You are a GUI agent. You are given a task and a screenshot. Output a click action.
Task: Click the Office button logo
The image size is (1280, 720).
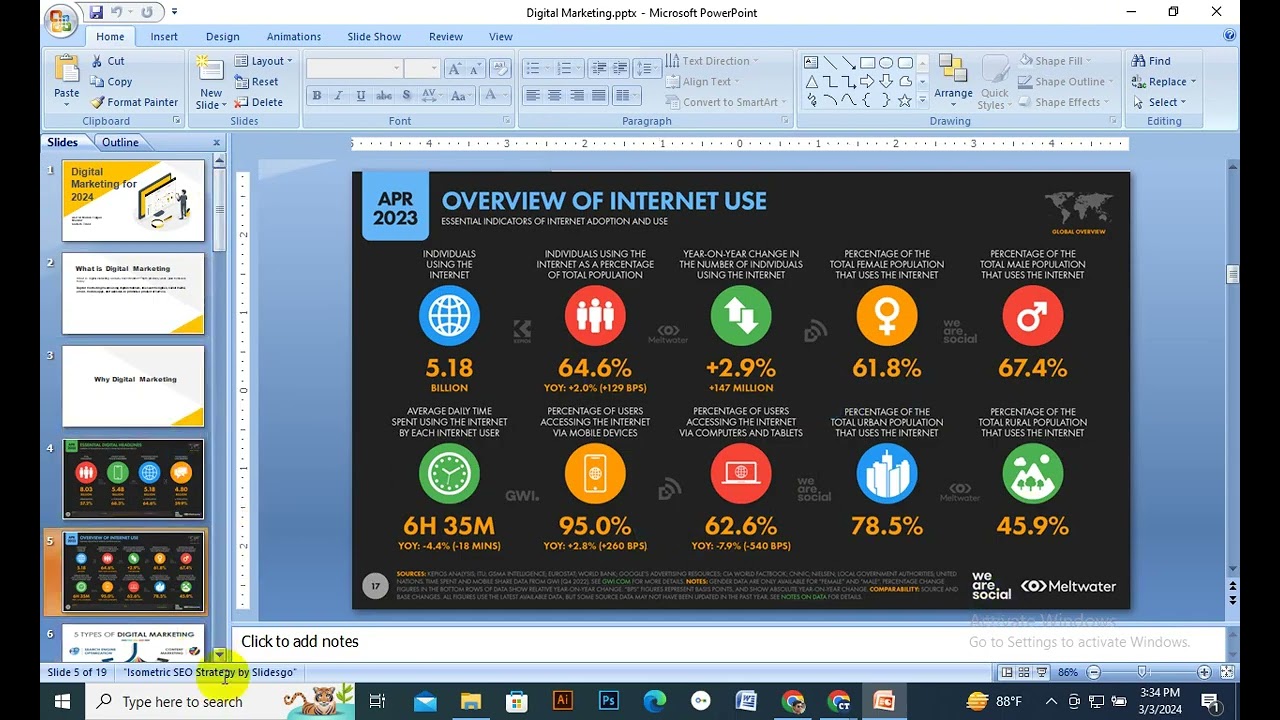point(60,19)
